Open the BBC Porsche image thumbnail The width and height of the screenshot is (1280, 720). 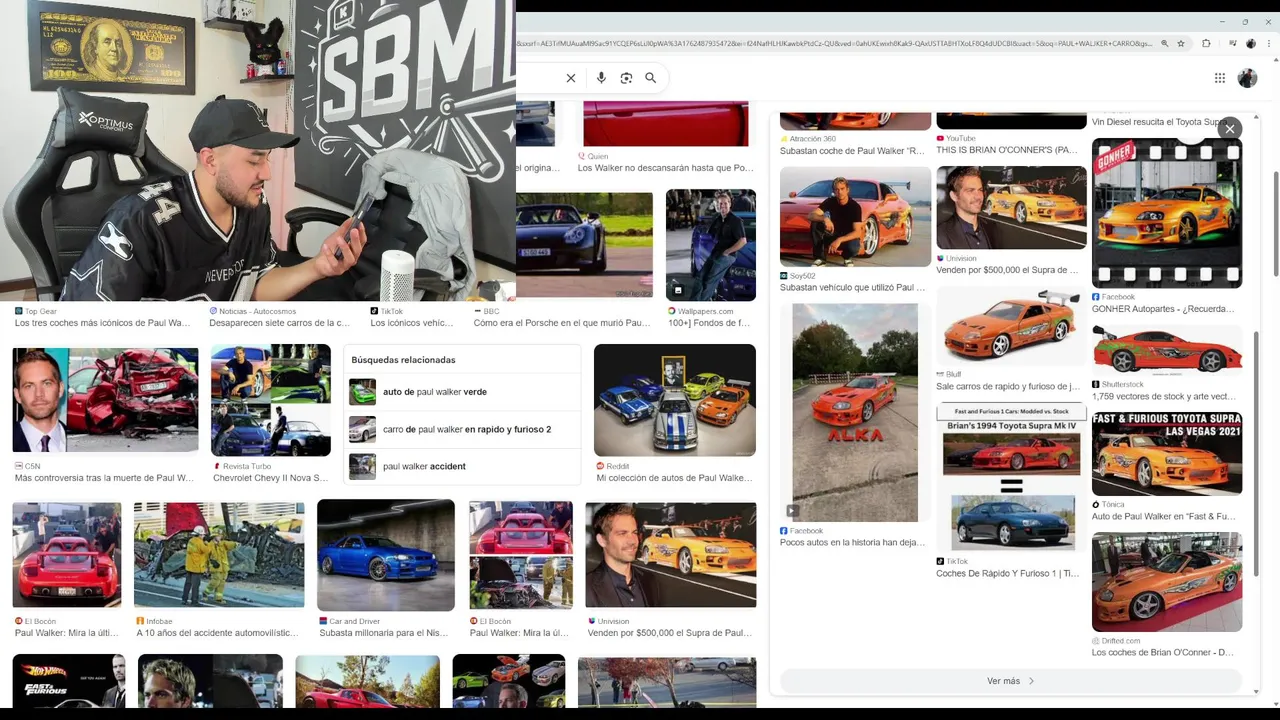[x=584, y=245]
